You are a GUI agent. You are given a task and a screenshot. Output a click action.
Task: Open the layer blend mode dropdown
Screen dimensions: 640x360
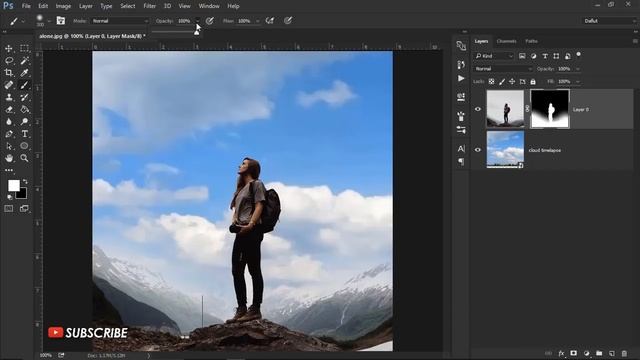click(x=504, y=69)
